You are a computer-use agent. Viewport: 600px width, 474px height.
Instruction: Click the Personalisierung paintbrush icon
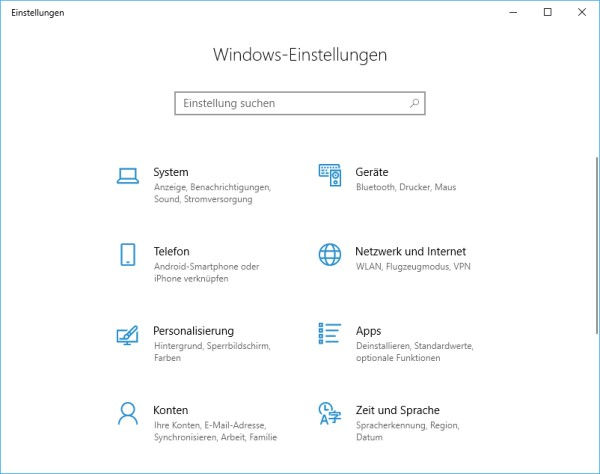(127, 335)
